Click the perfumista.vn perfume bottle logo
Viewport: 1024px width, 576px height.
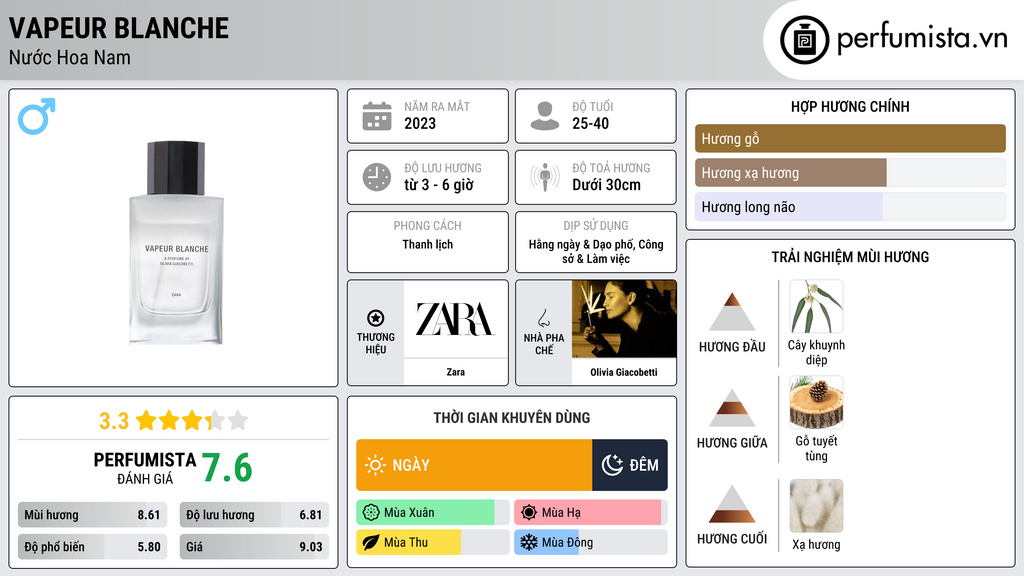[x=804, y=40]
